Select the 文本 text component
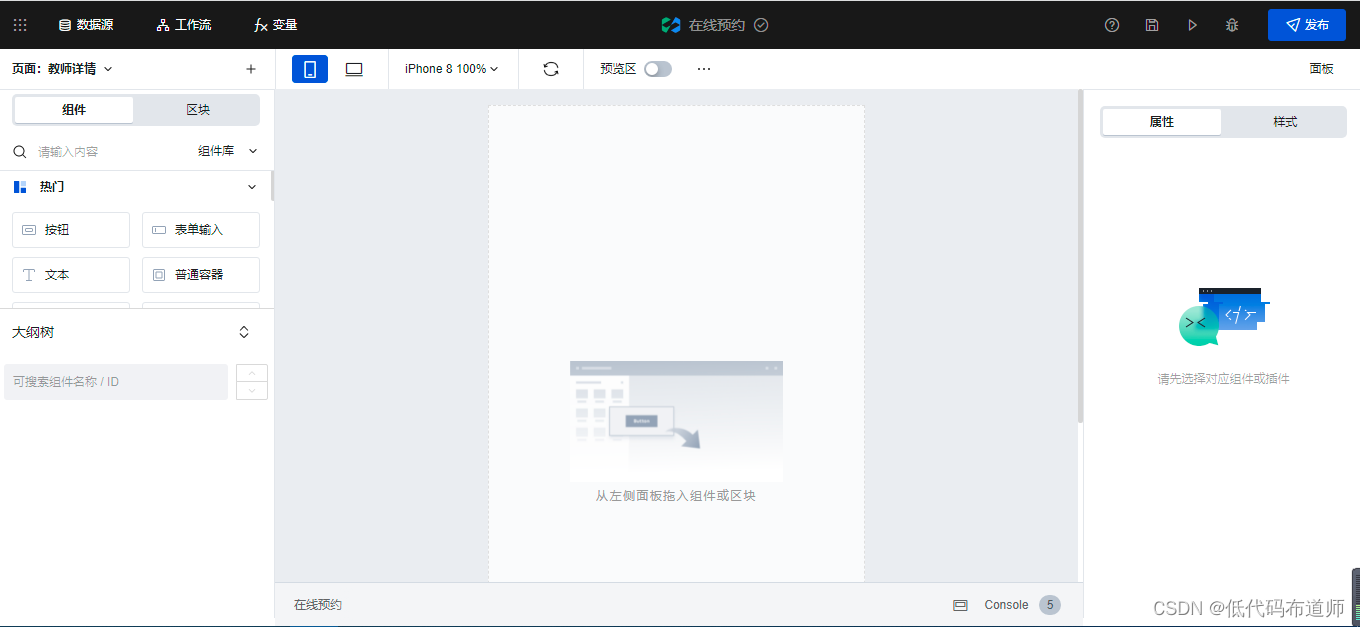 71,275
